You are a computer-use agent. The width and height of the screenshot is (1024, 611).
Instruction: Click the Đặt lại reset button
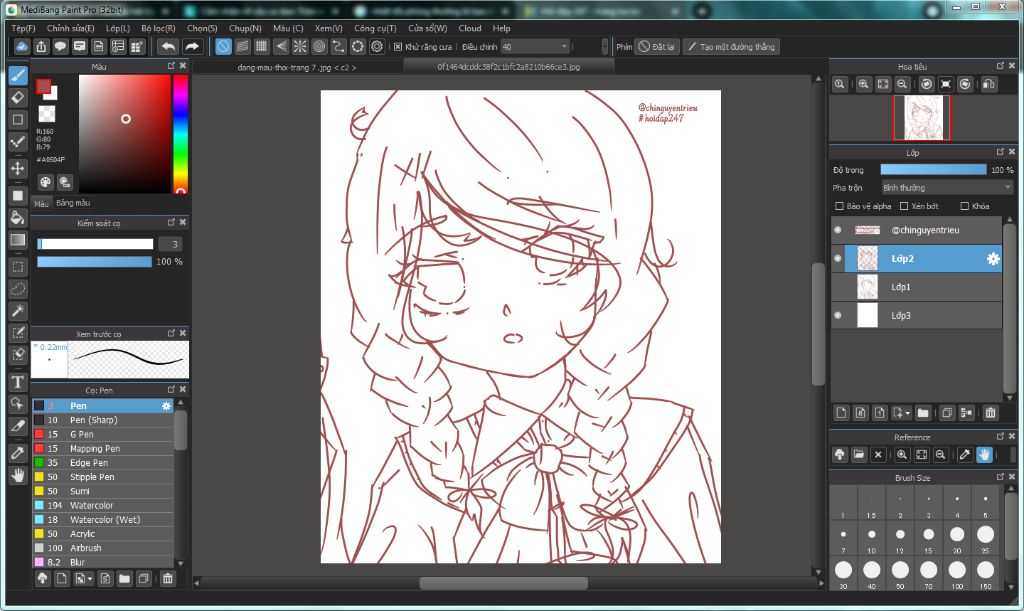coord(657,47)
